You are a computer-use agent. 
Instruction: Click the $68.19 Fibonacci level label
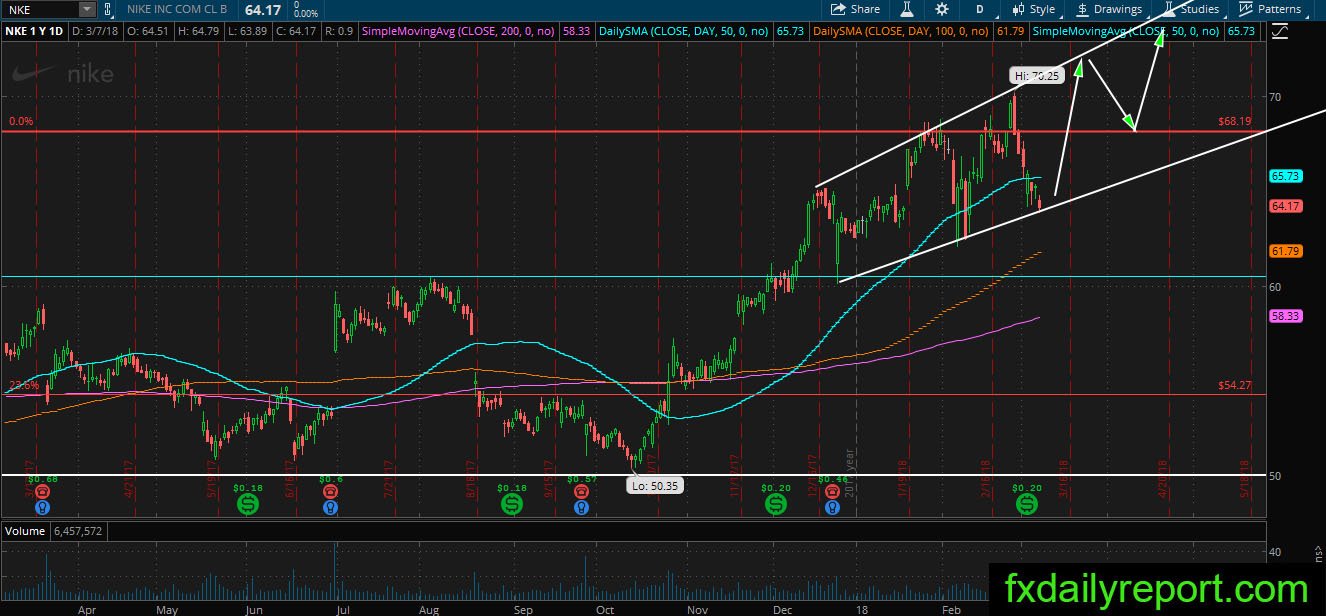1235,122
